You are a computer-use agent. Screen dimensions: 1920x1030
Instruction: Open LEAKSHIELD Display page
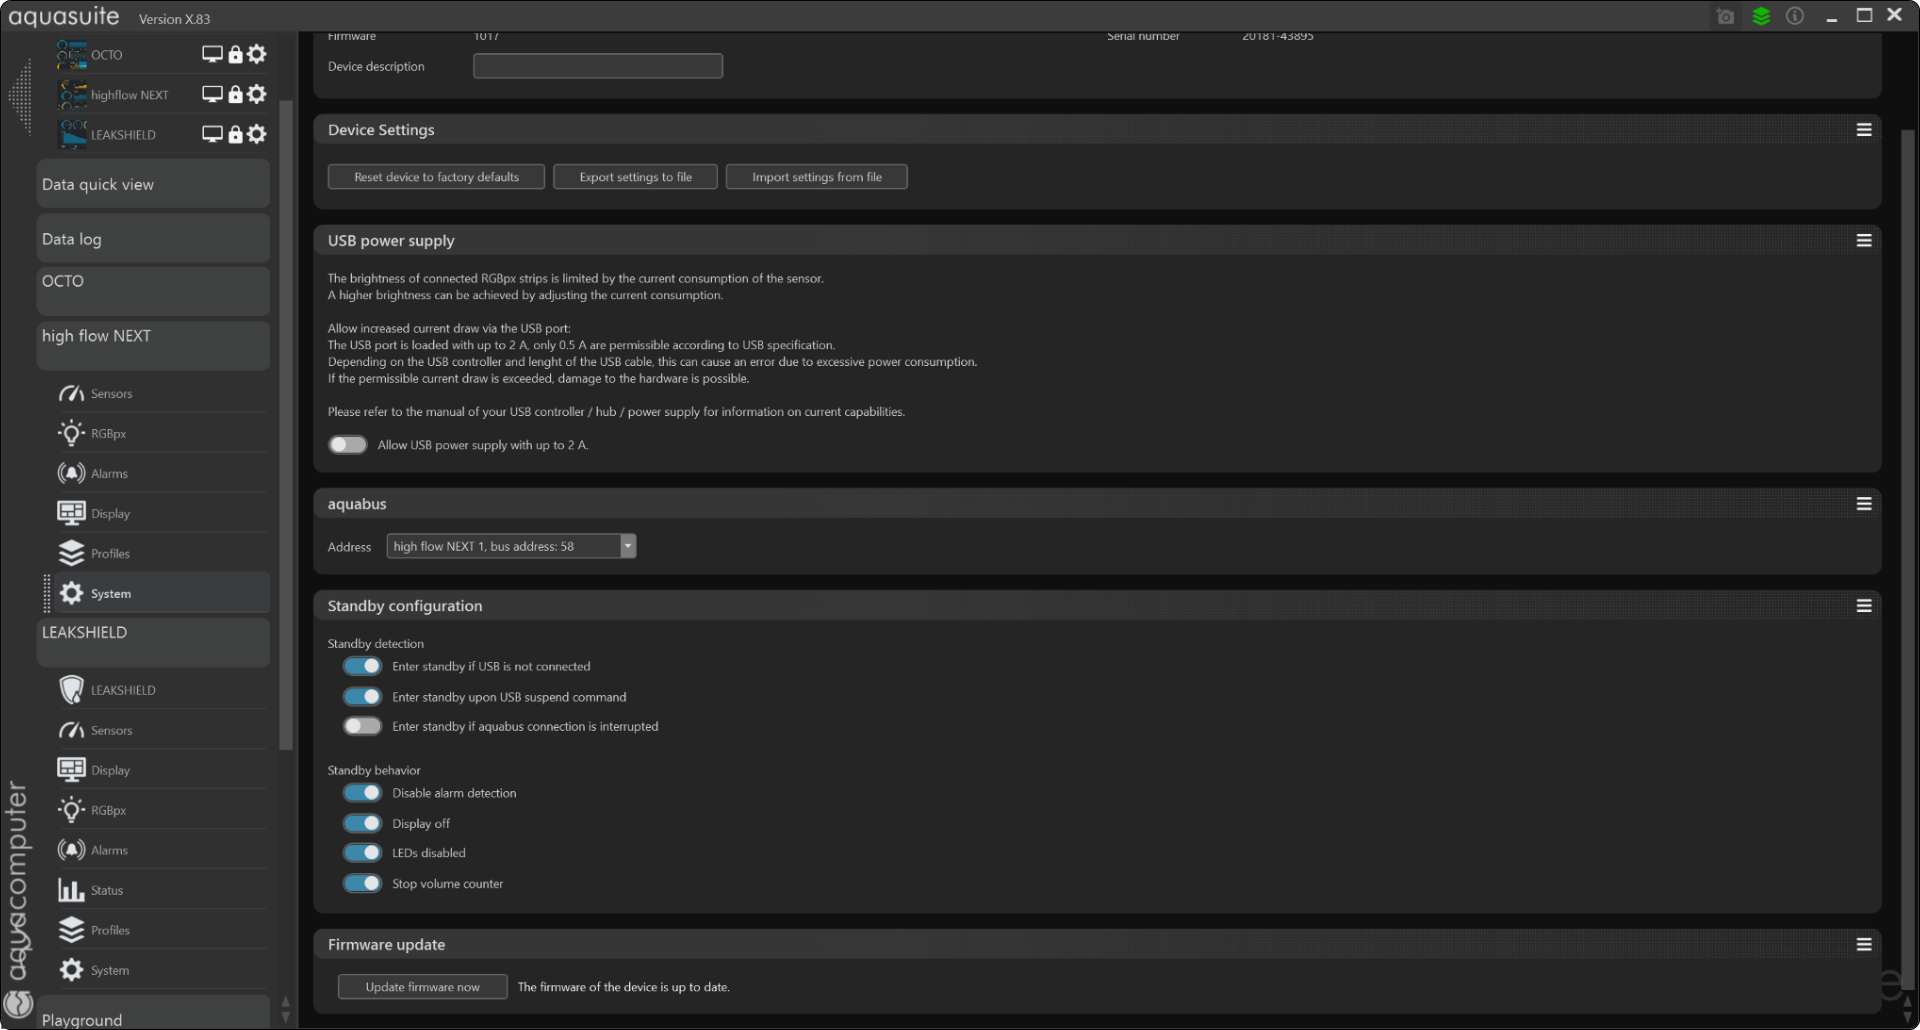[162, 770]
